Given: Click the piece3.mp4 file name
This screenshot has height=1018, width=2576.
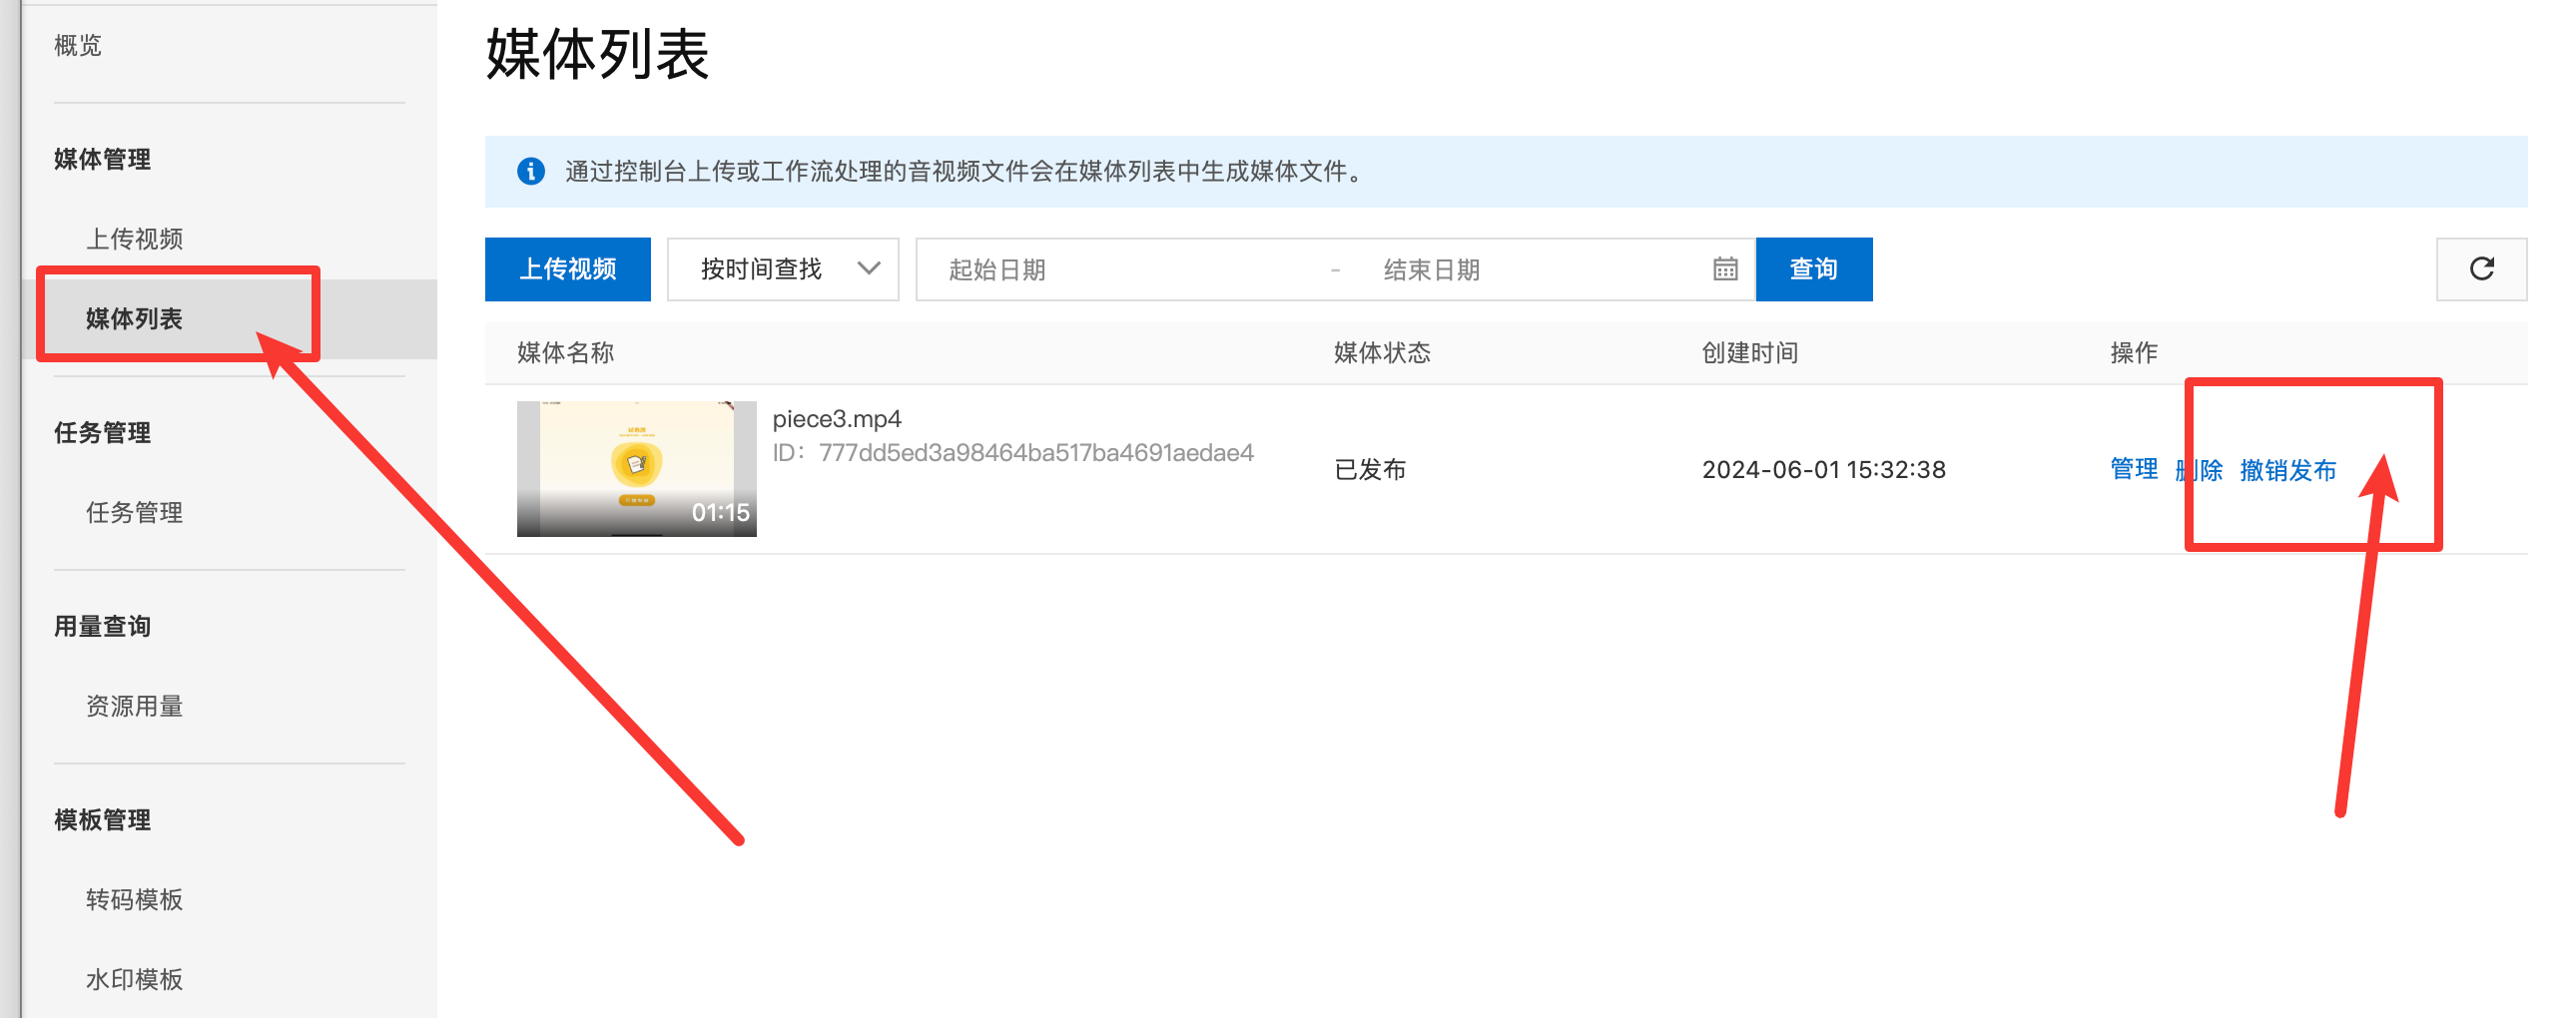Looking at the screenshot, I should point(837,419).
